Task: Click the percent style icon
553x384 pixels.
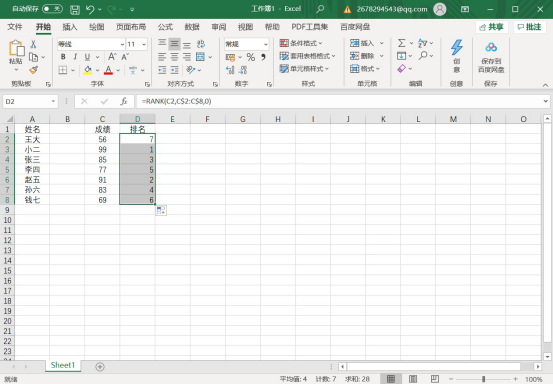Action: tap(250, 57)
